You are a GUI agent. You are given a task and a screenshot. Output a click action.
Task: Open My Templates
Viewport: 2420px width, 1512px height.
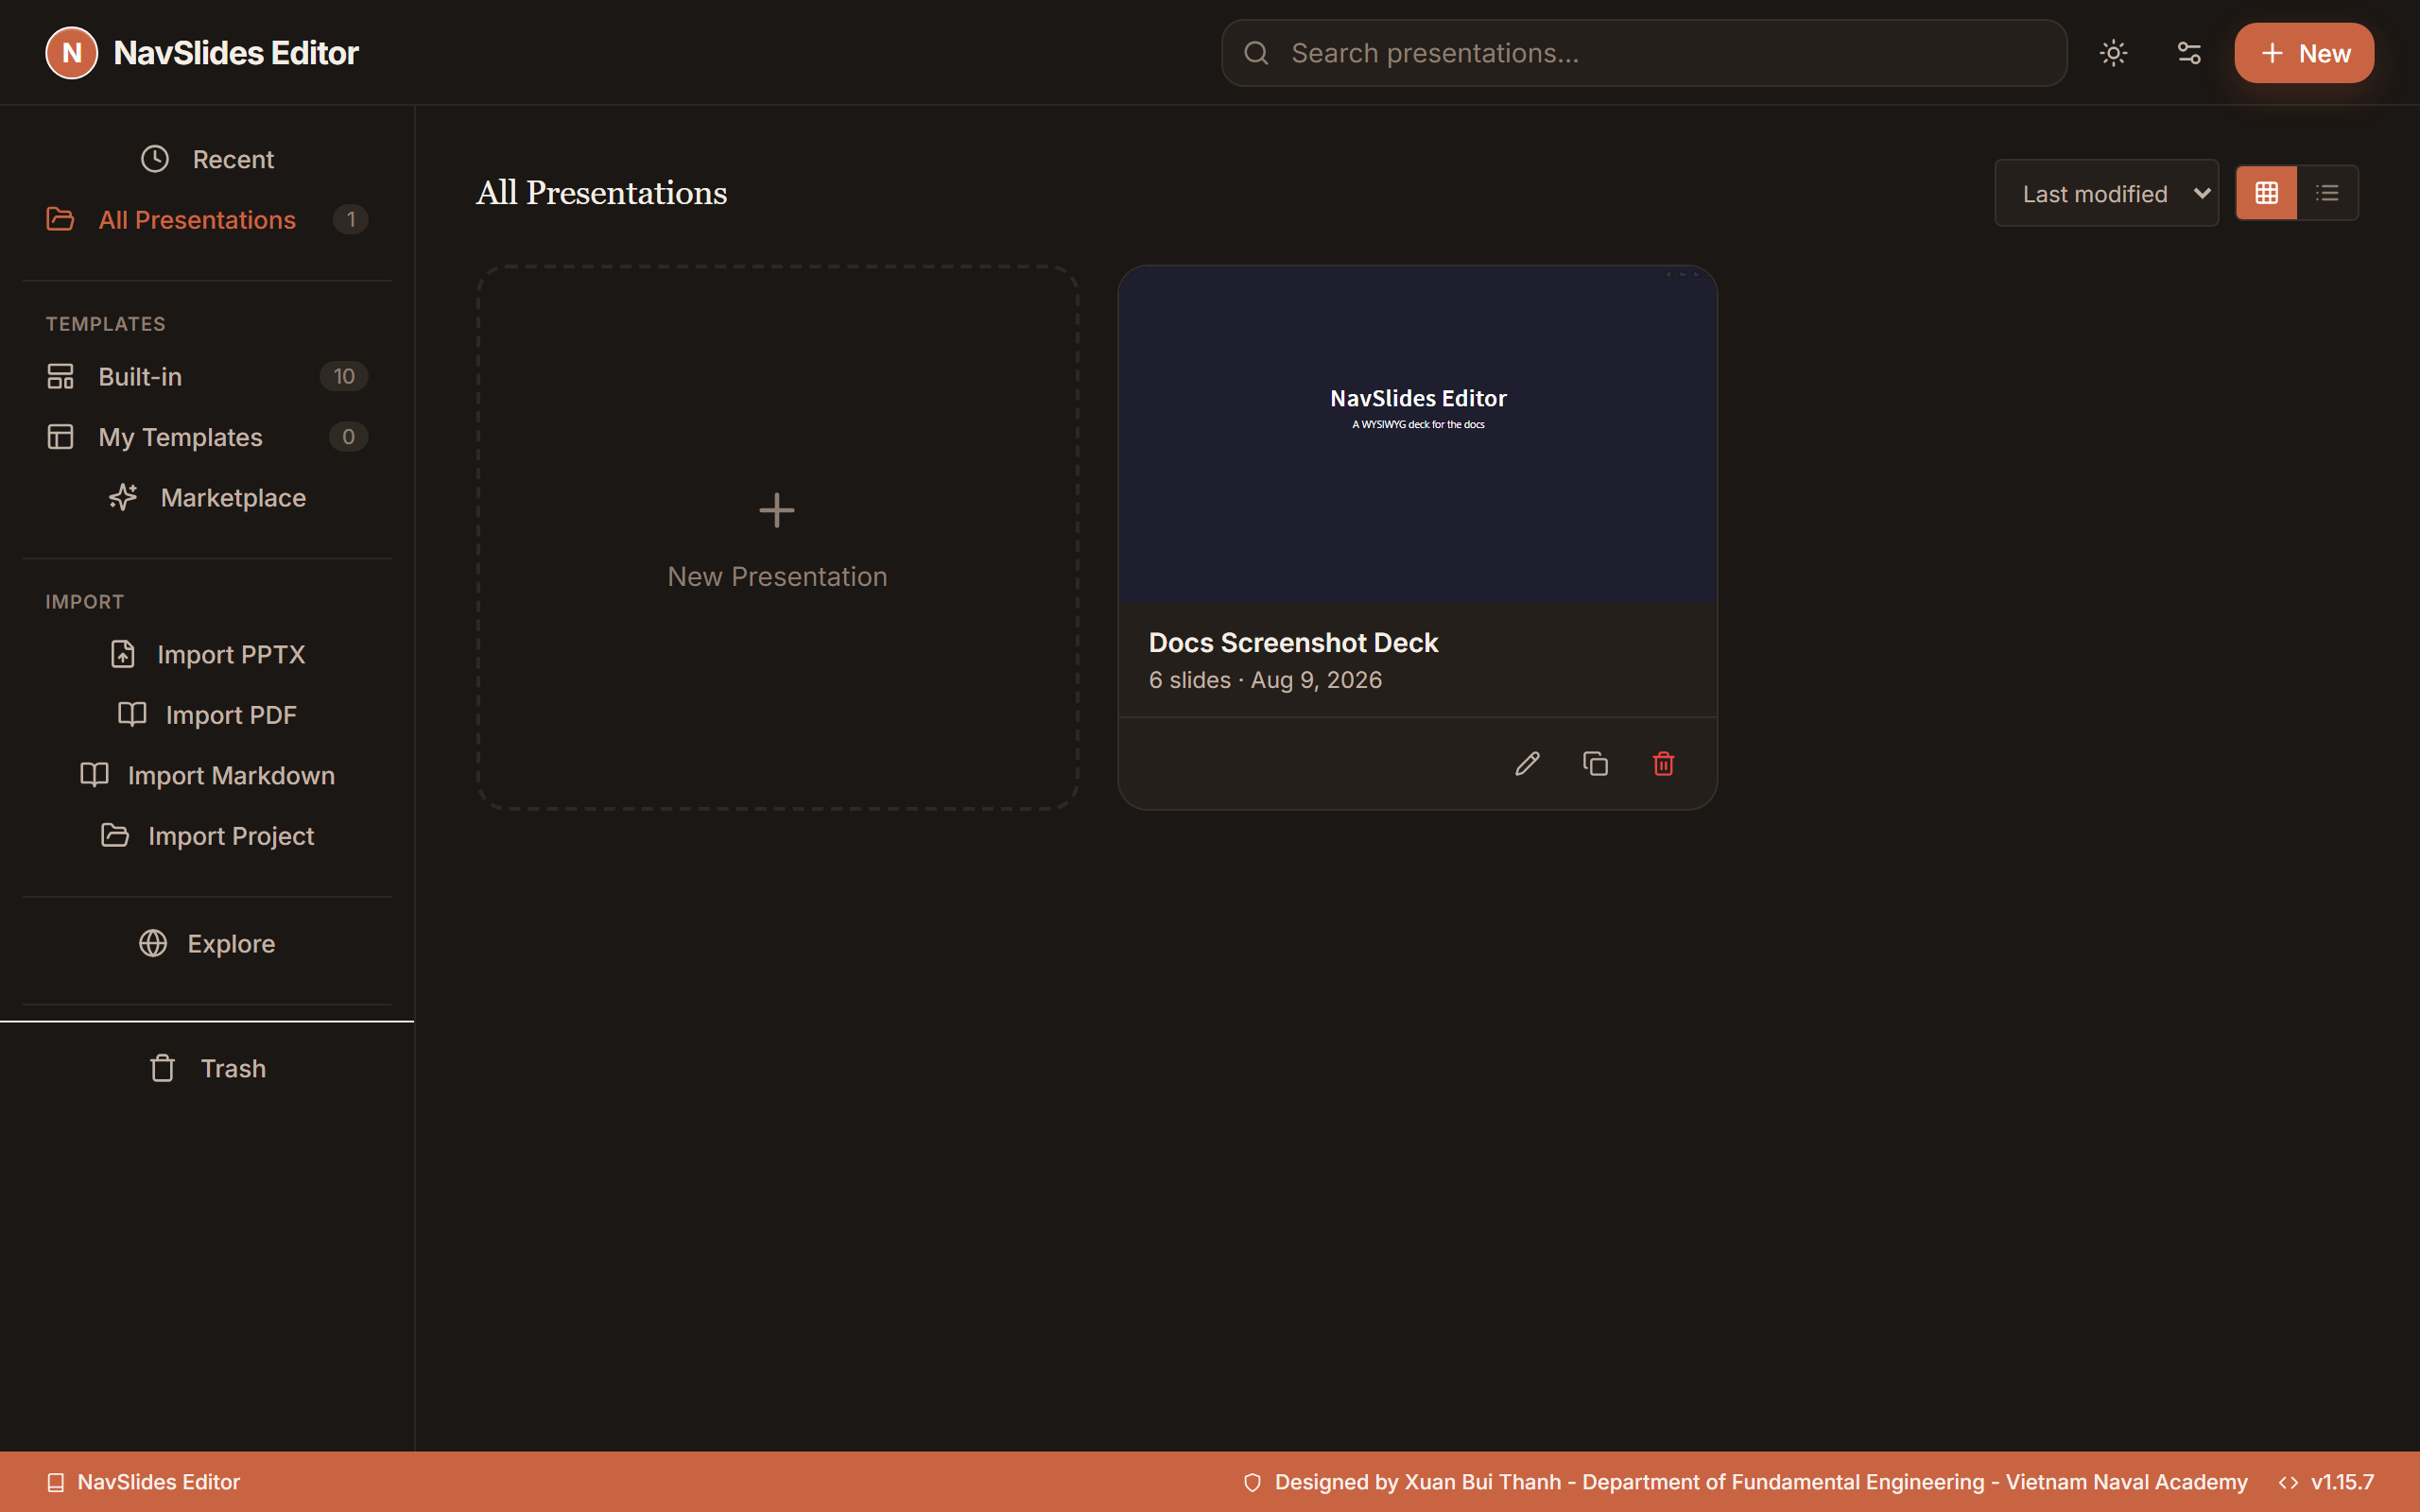[207, 437]
